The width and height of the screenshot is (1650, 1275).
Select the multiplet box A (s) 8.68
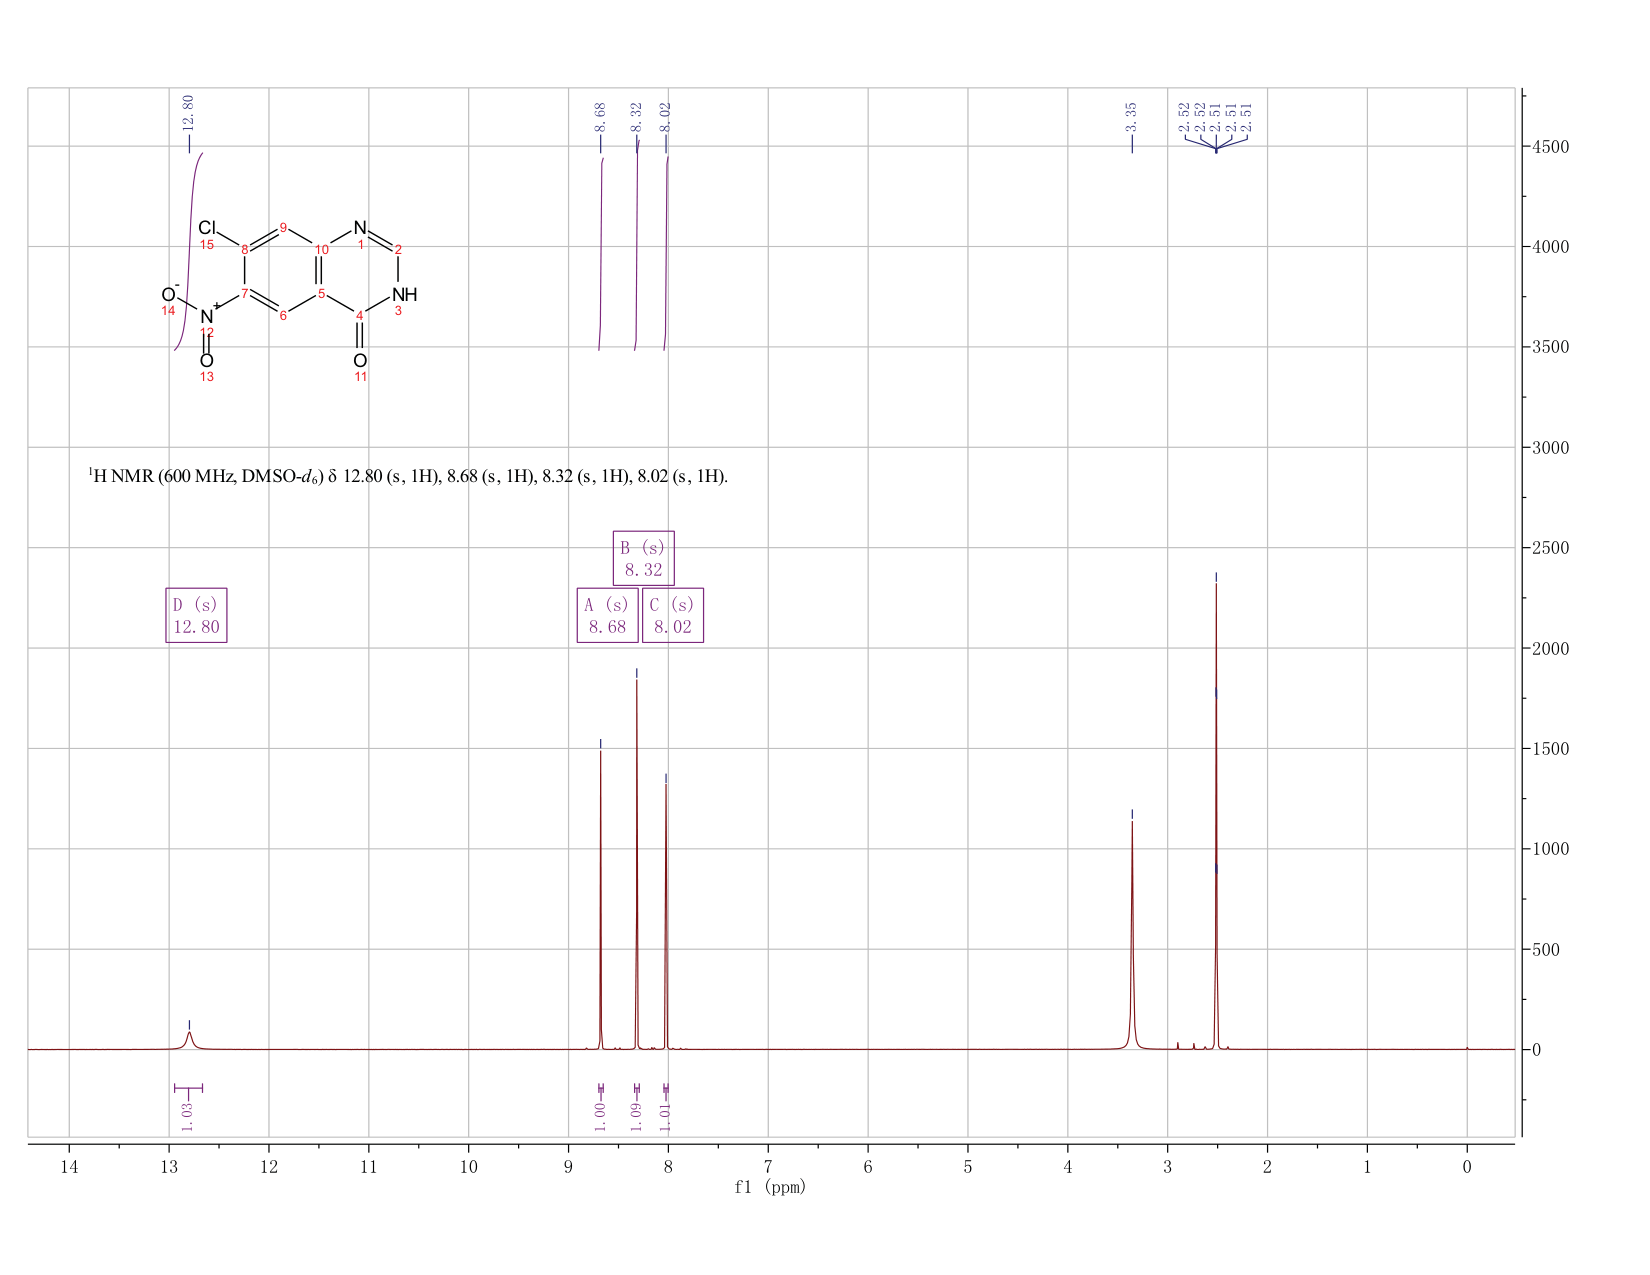607,615
